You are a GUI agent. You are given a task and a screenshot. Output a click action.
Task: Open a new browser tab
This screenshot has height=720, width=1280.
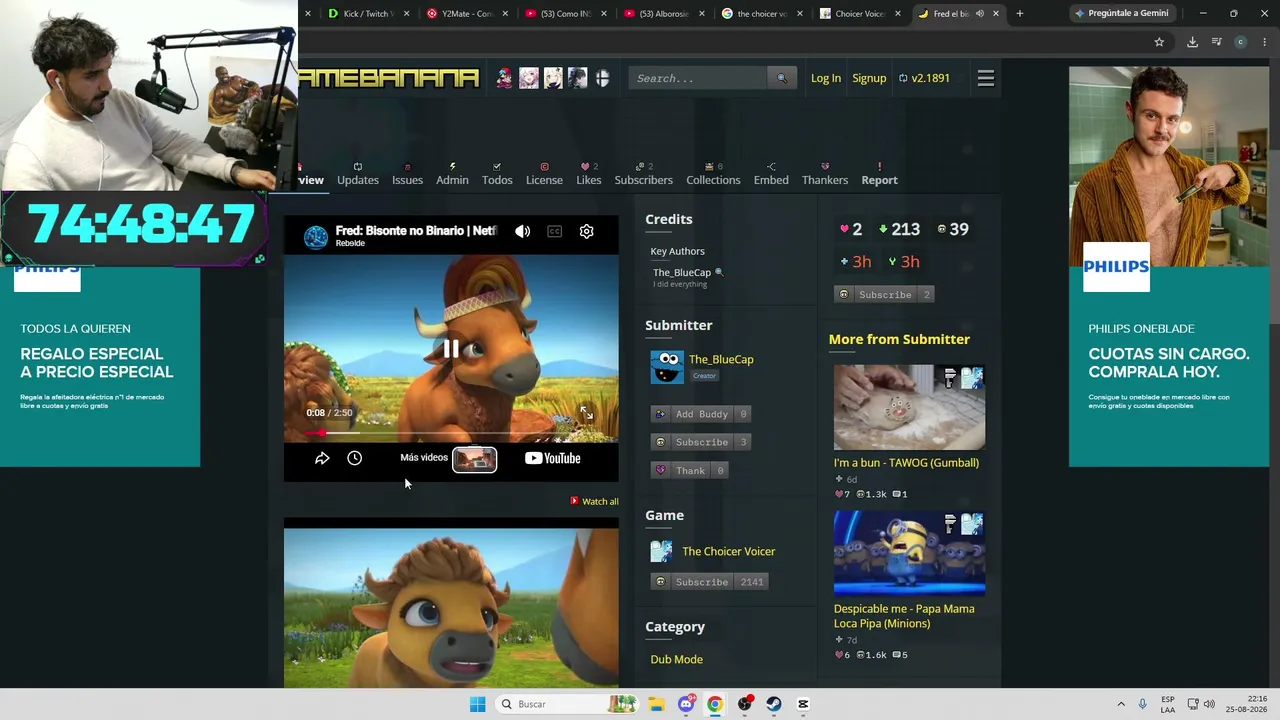pyautogui.click(x=1019, y=14)
